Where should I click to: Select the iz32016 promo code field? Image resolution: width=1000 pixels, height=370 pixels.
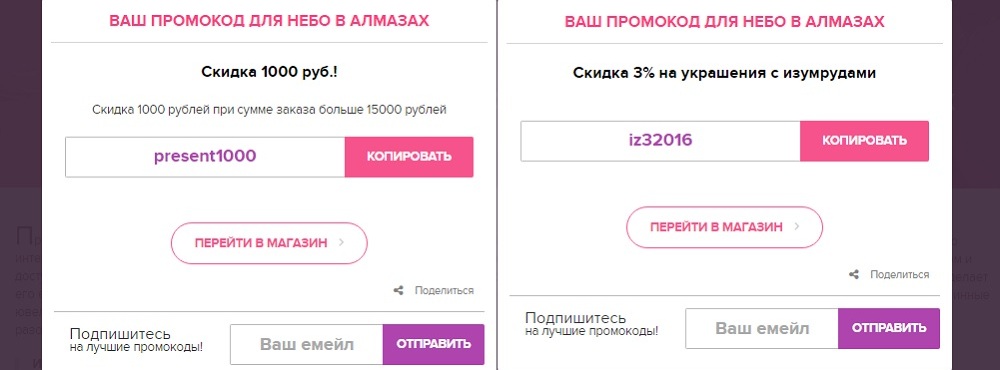coord(660,140)
